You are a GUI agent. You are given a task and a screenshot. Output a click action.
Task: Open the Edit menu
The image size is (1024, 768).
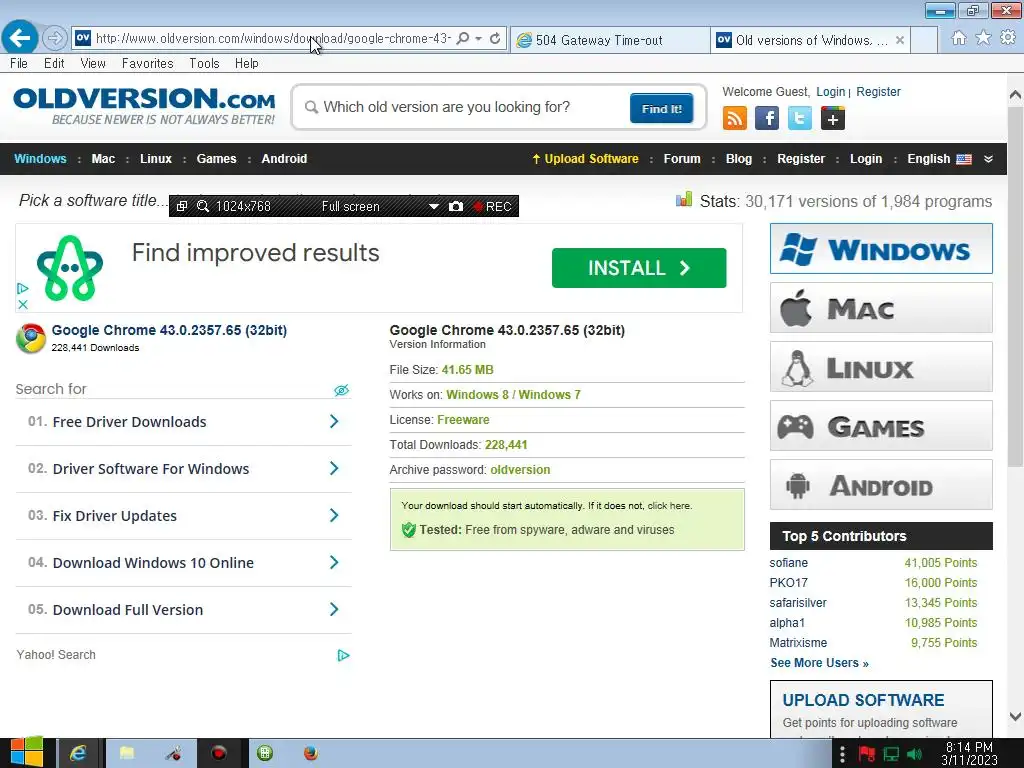(x=54, y=63)
